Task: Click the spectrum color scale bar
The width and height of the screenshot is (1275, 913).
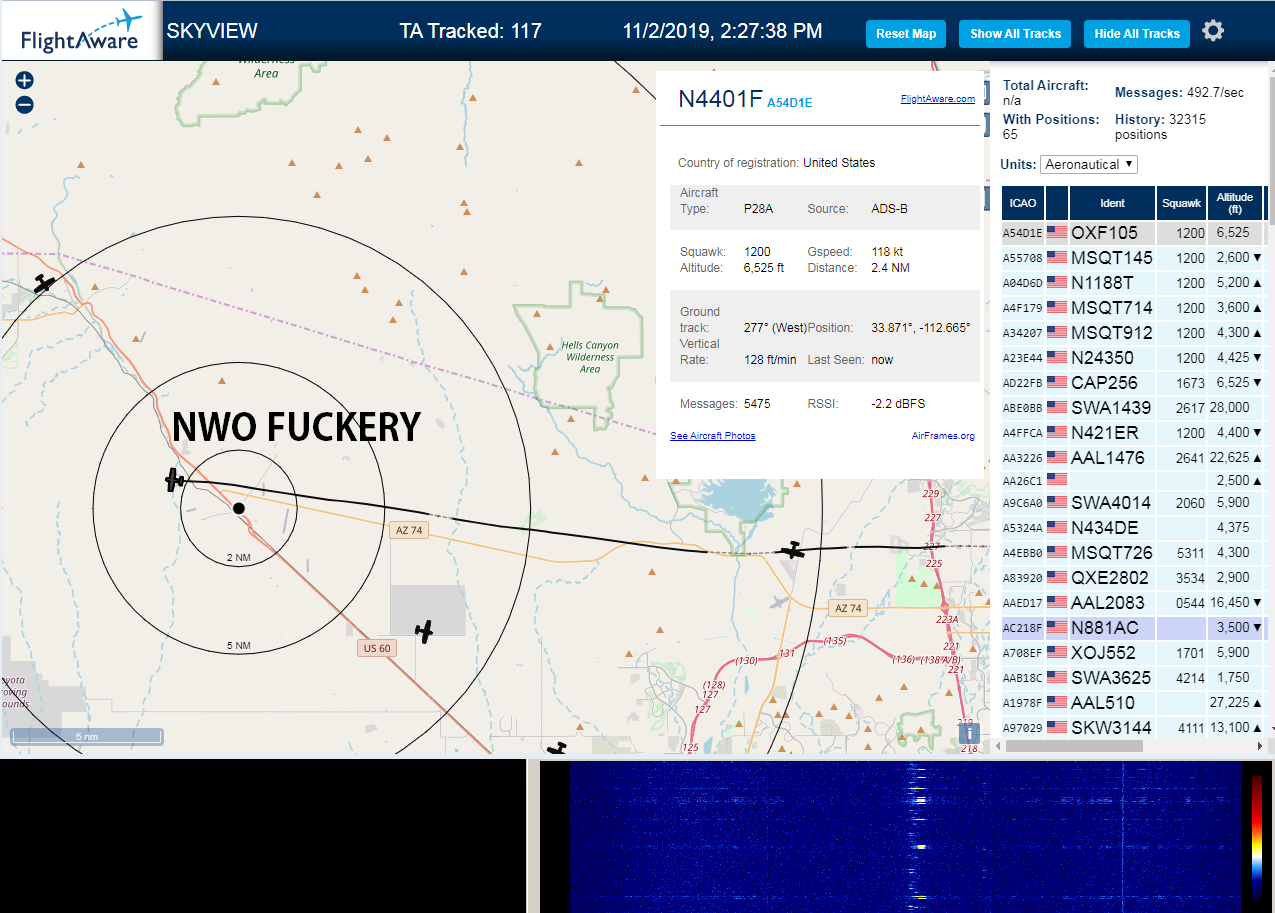Action: (1256, 837)
